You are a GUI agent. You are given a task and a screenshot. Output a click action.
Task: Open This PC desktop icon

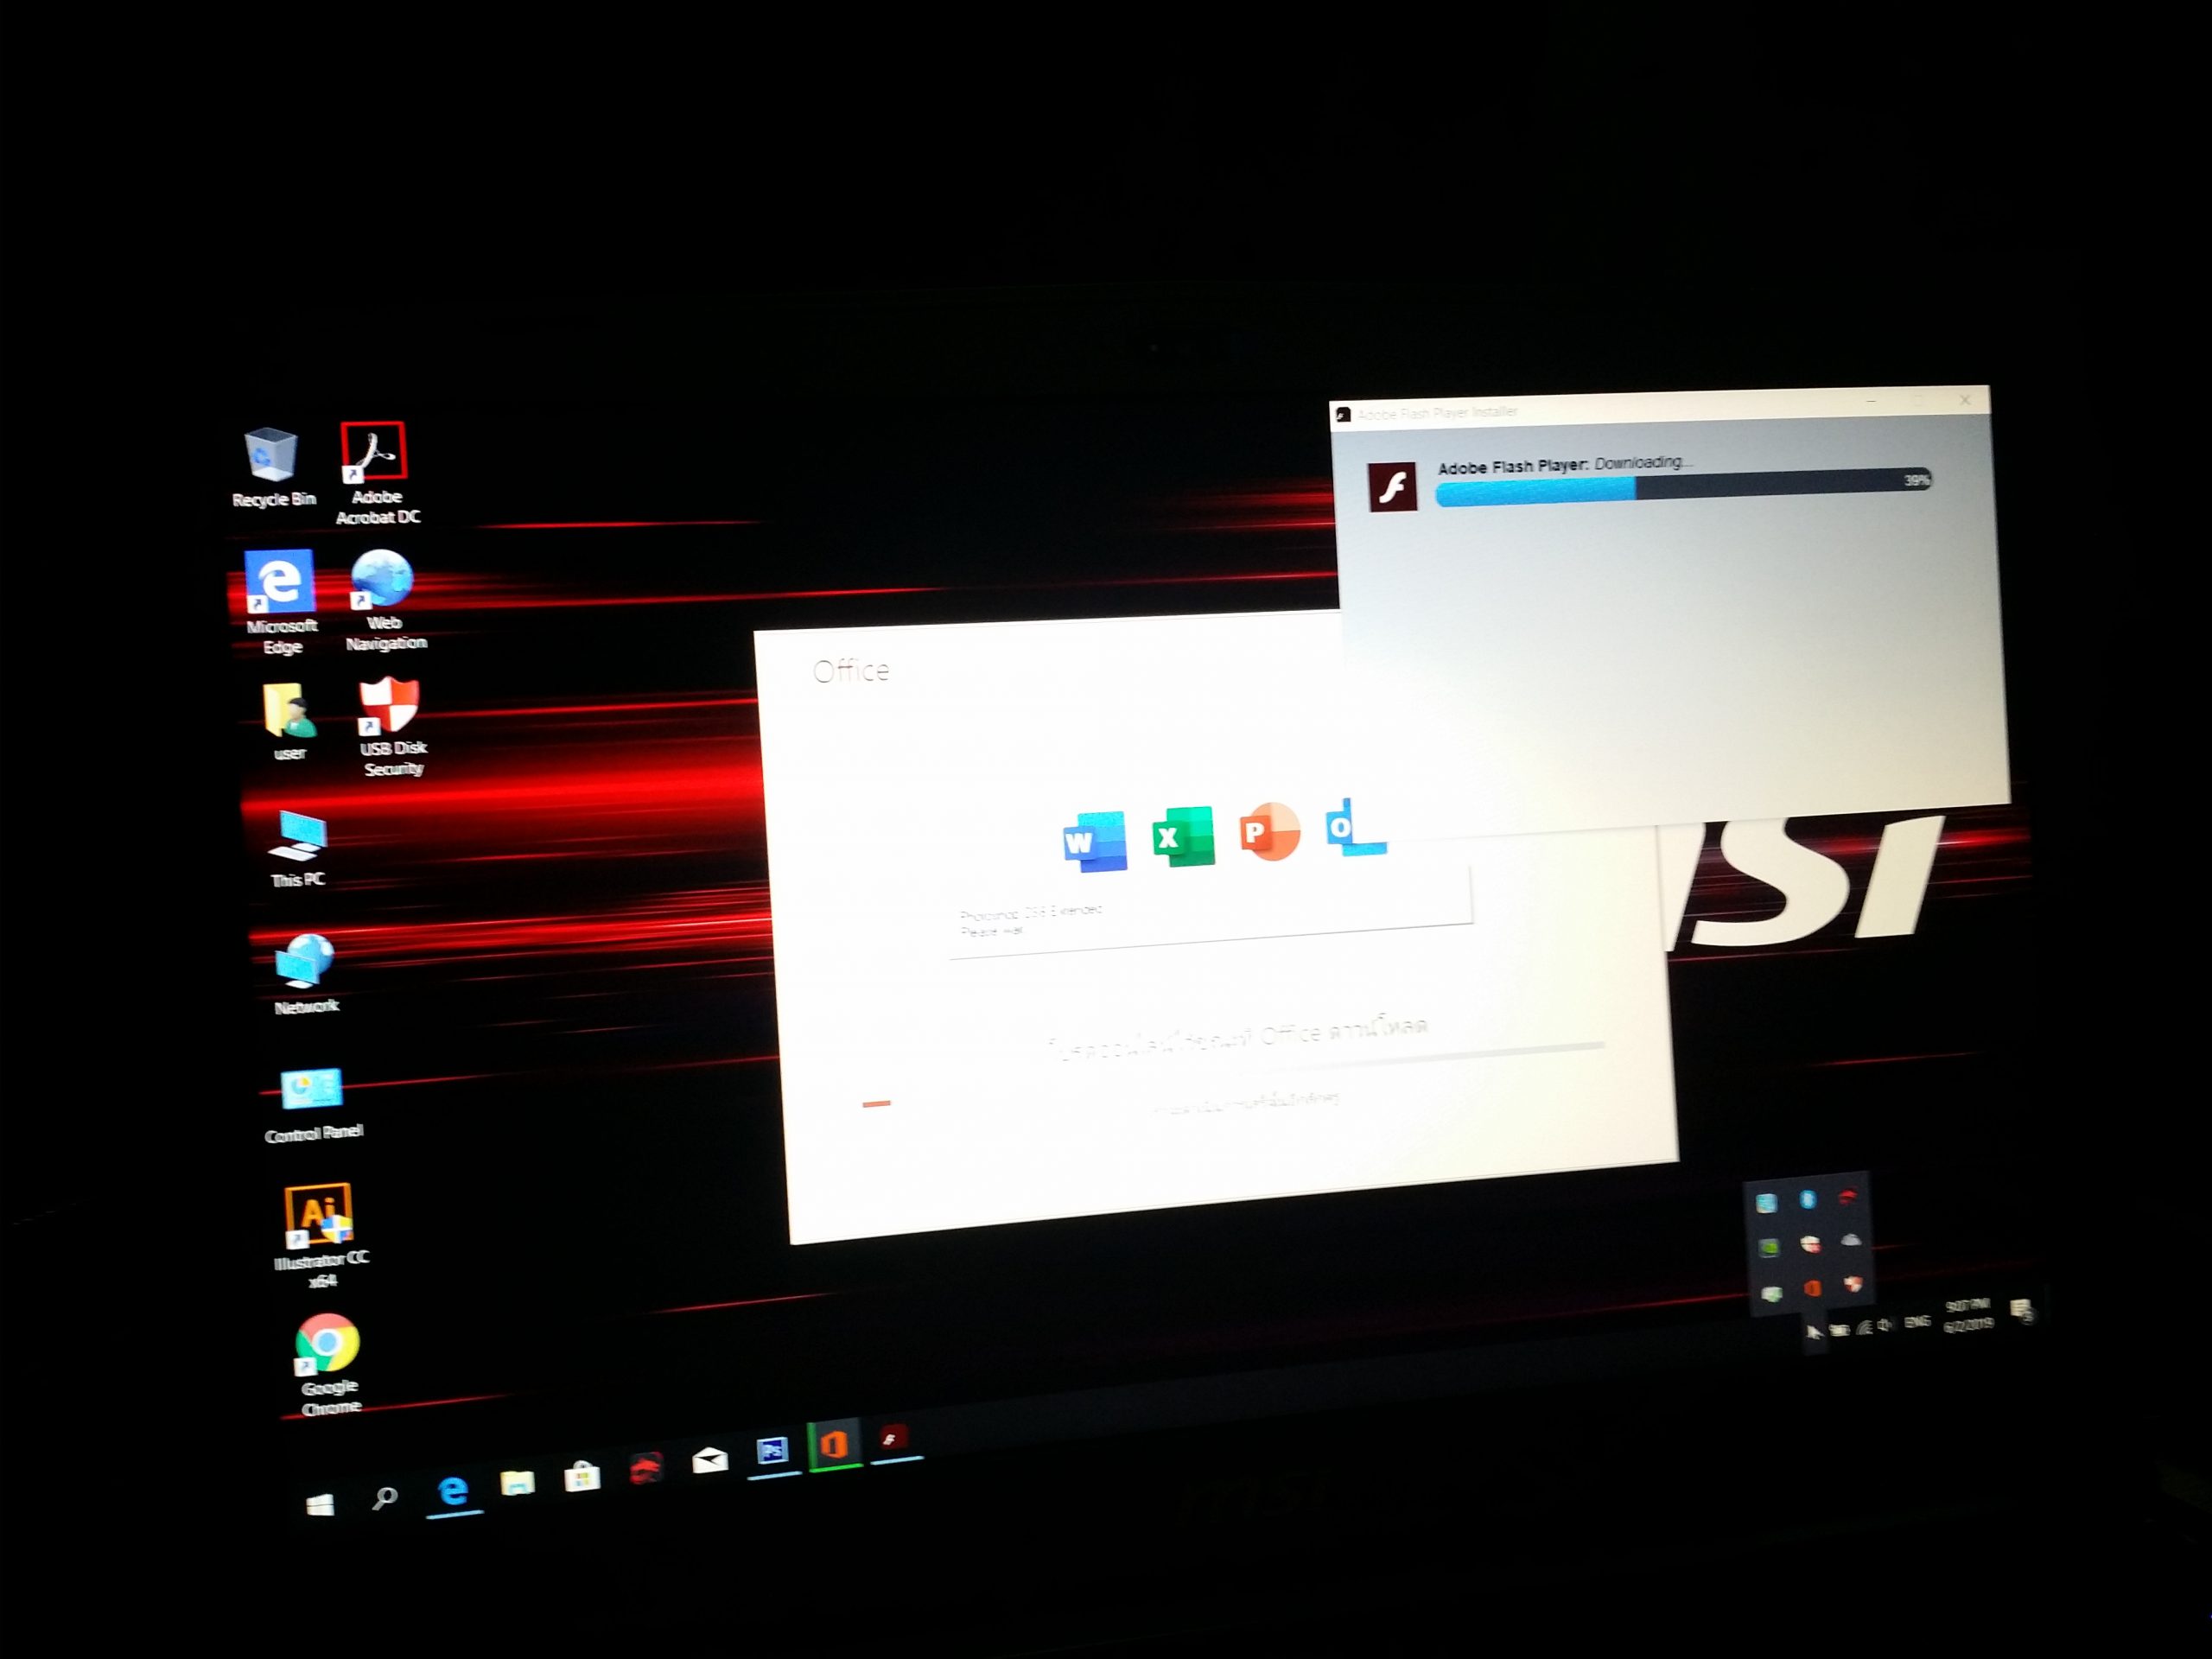[x=298, y=848]
